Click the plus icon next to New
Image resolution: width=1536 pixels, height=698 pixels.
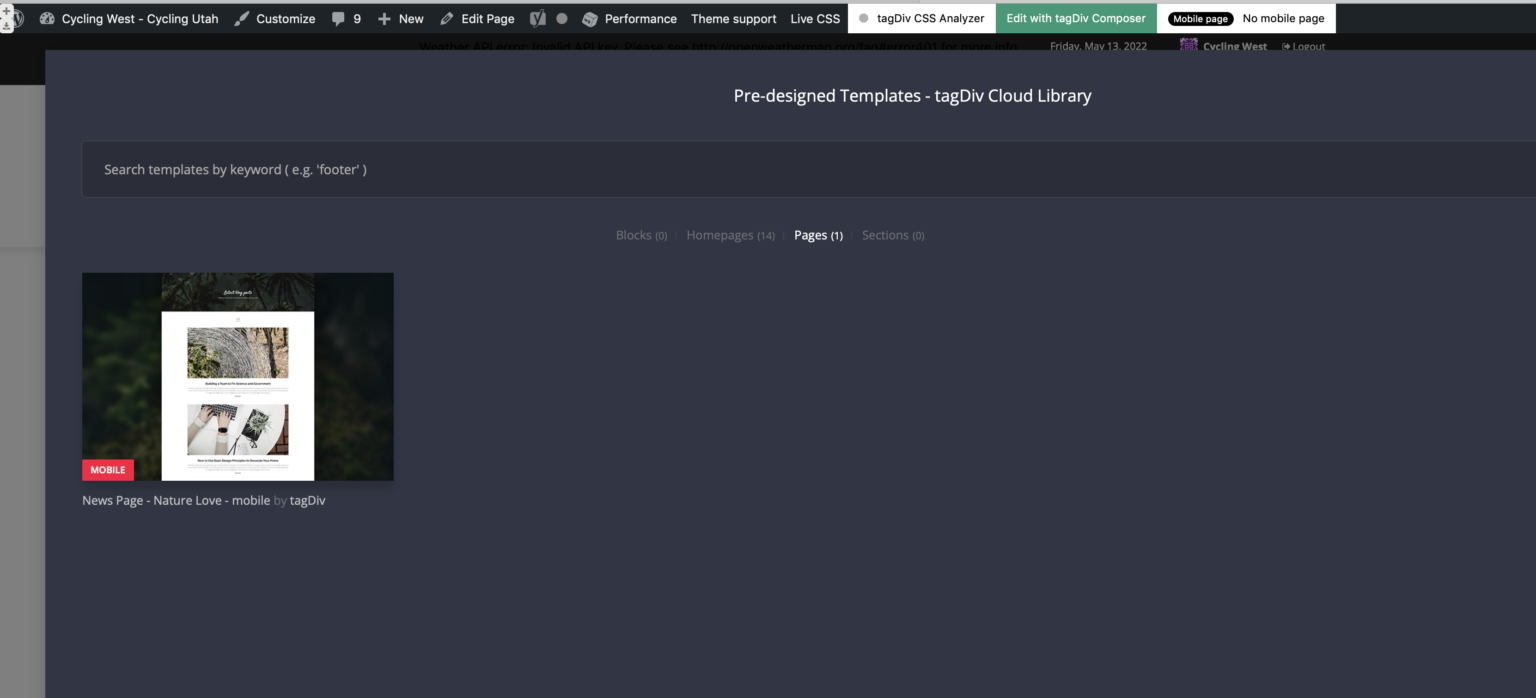(384, 18)
